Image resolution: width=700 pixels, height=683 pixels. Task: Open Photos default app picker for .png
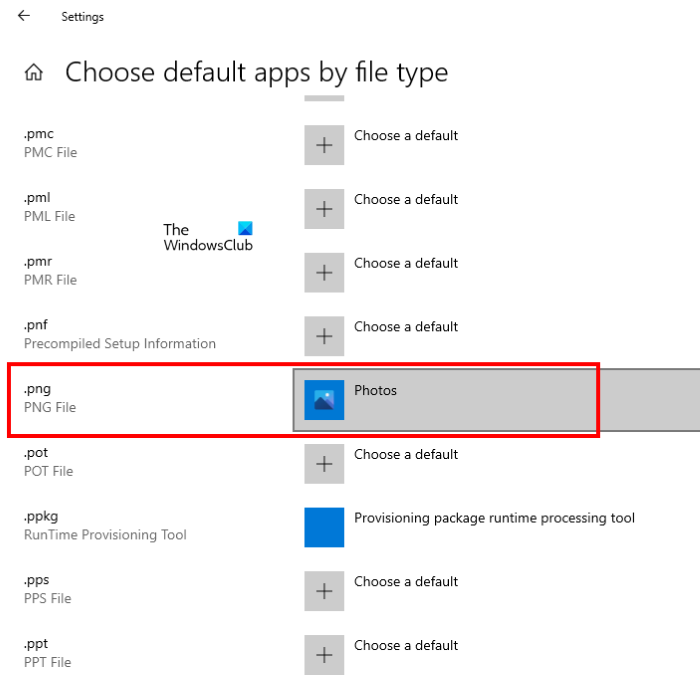(376, 391)
